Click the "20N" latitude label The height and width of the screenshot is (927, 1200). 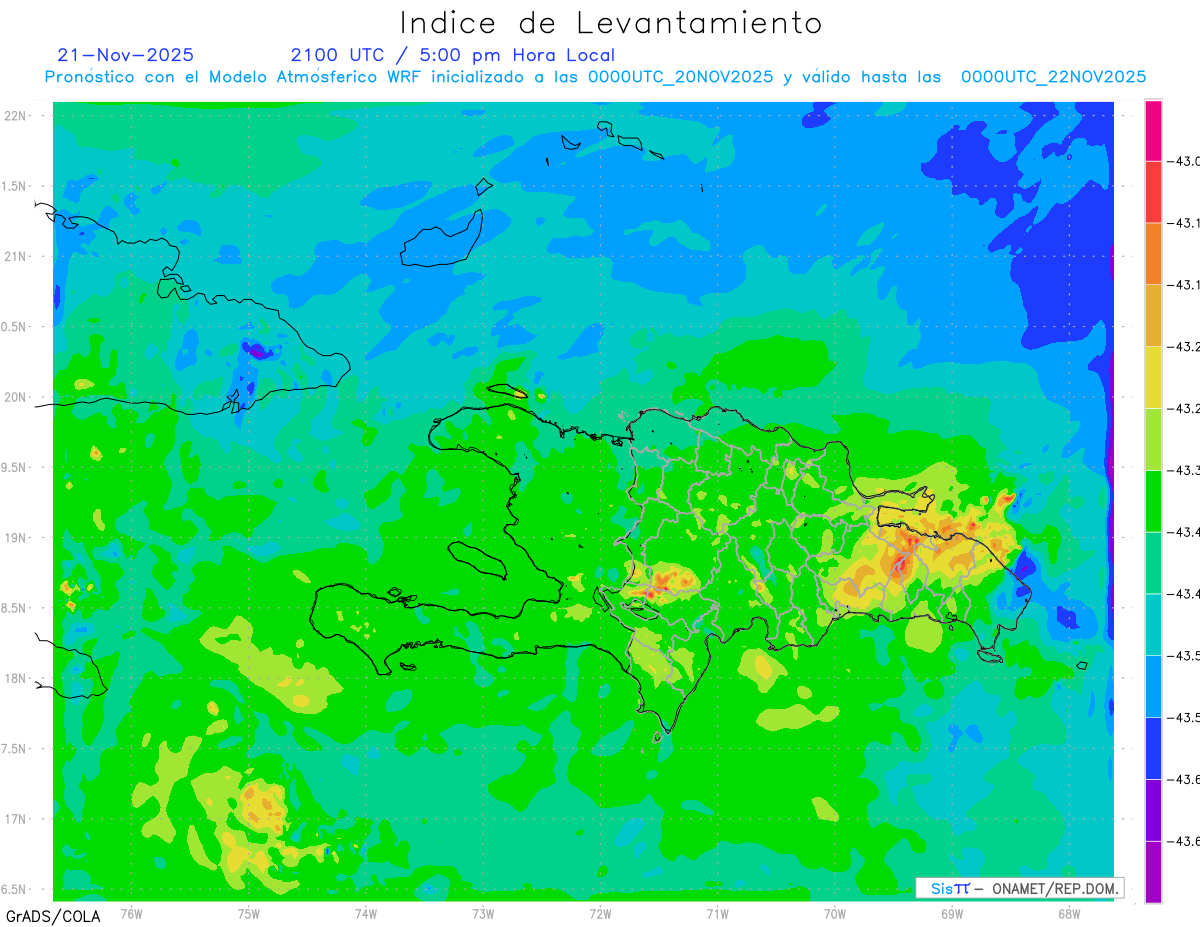[17, 397]
